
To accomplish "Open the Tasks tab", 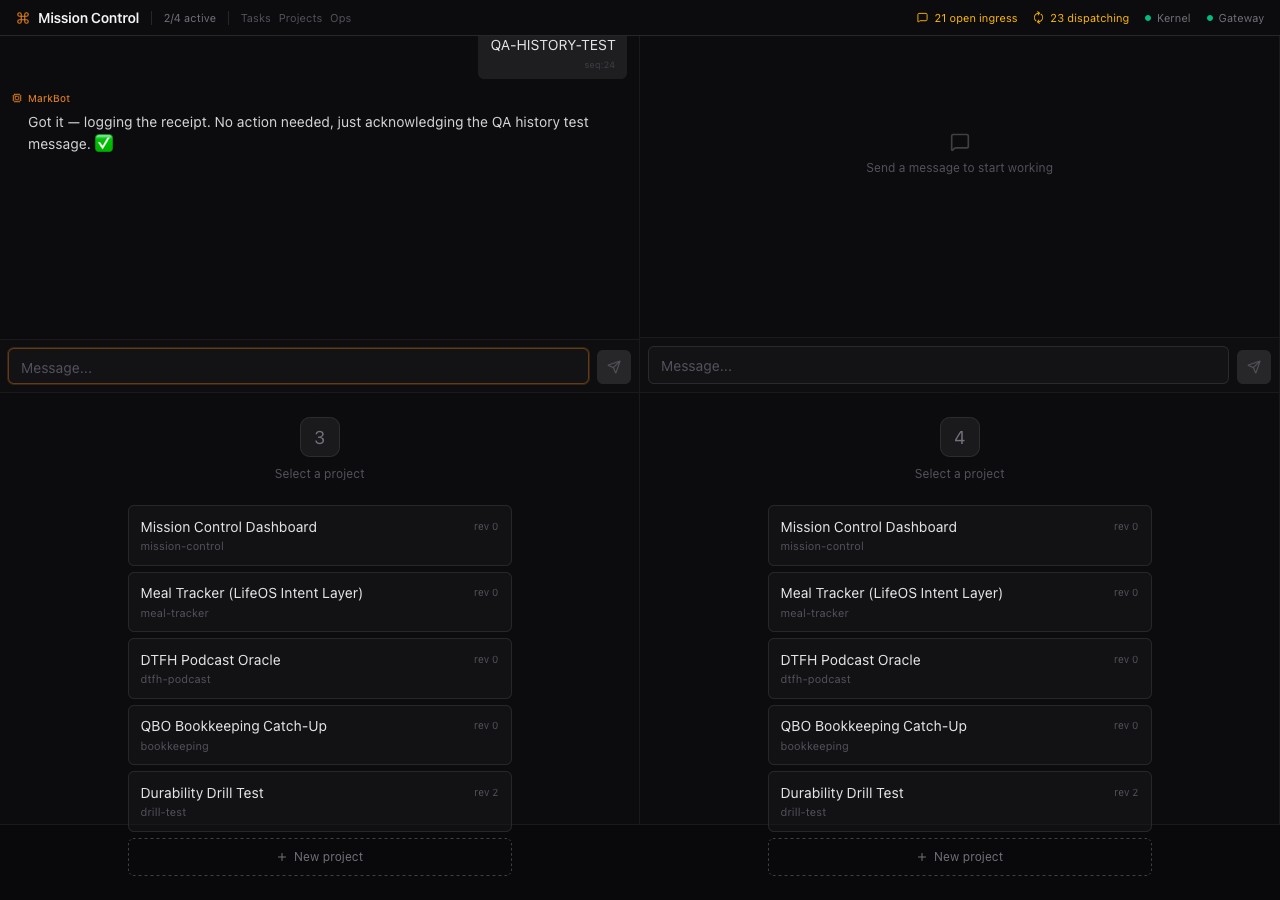I will (255, 18).
